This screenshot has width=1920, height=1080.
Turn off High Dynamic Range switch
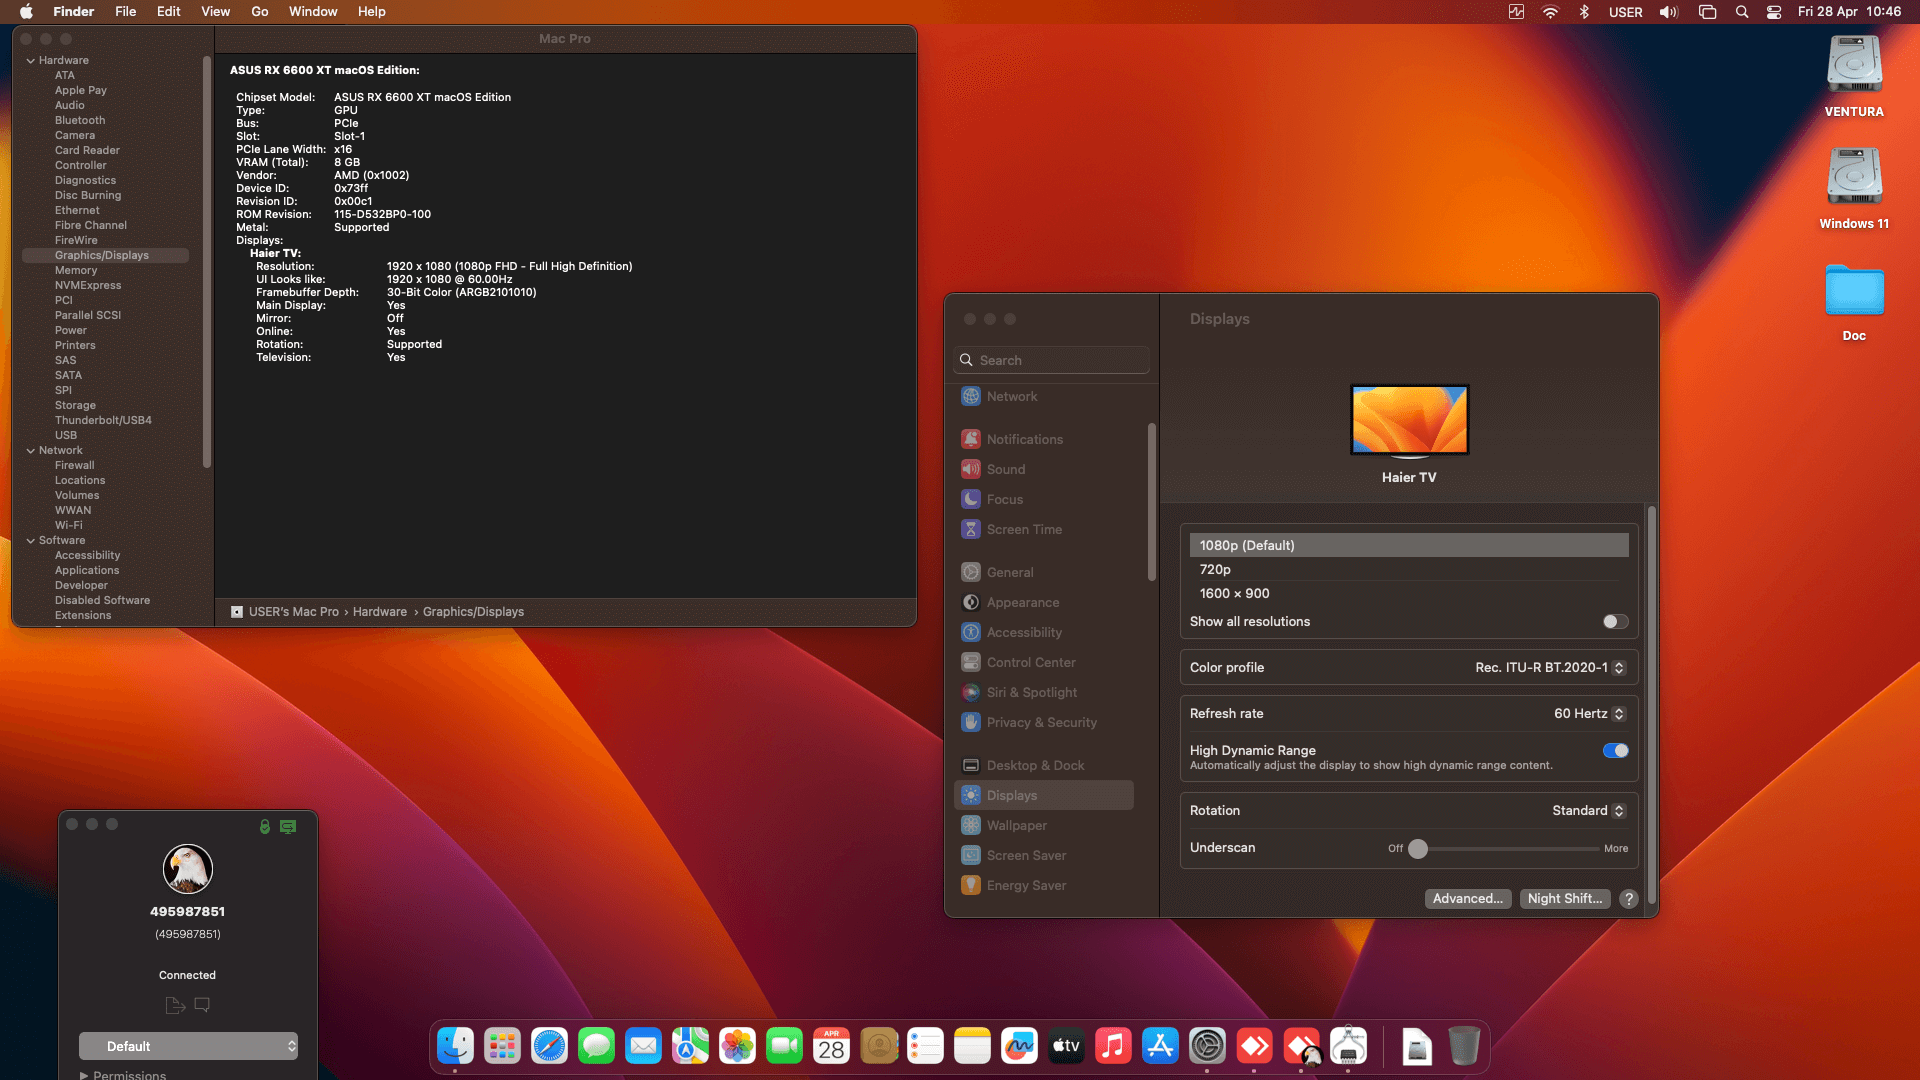pyautogui.click(x=1615, y=750)
